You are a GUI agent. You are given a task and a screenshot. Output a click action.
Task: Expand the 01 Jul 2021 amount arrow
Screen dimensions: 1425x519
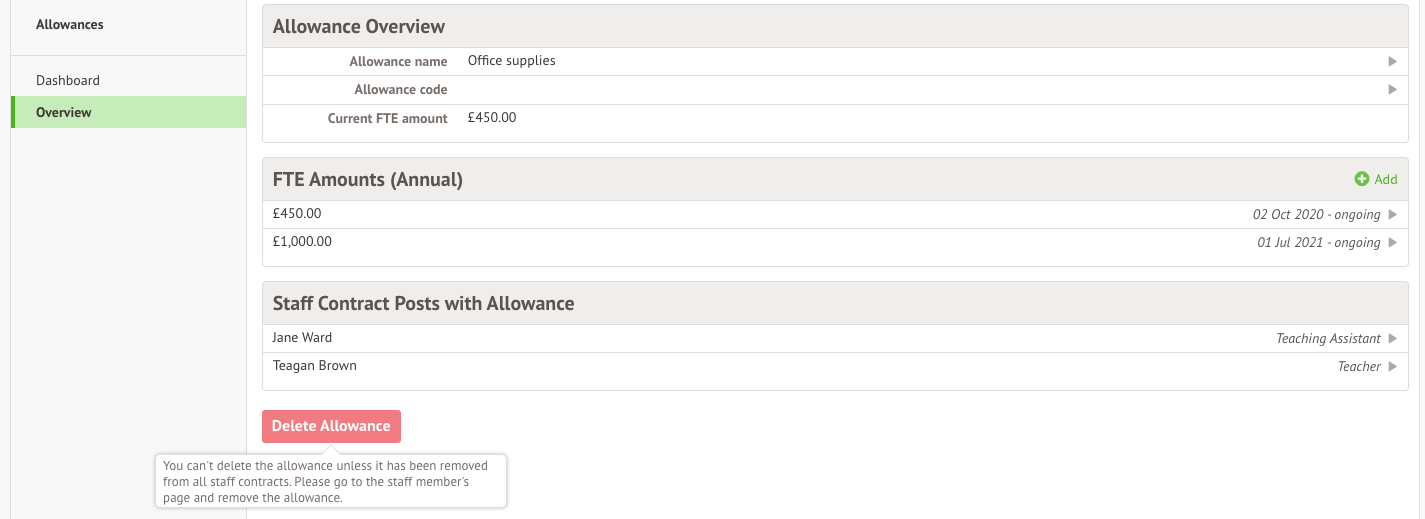[x=1392, y=243]
